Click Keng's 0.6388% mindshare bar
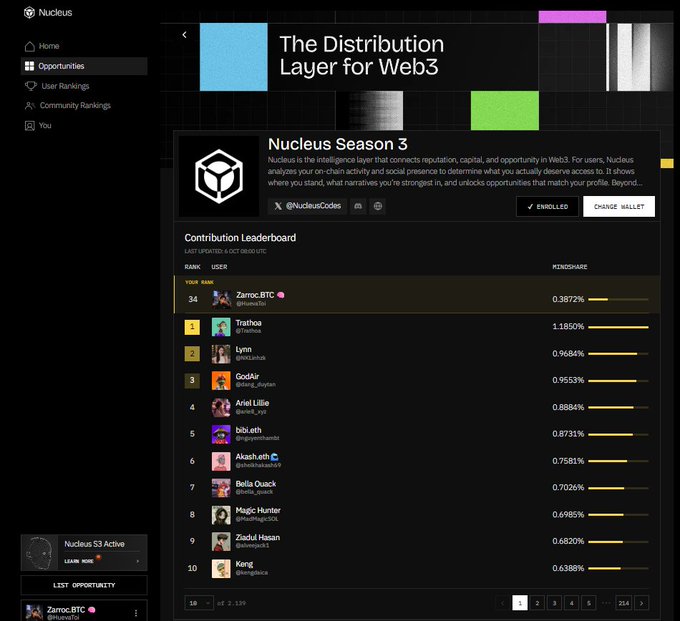 click(618, 569)
